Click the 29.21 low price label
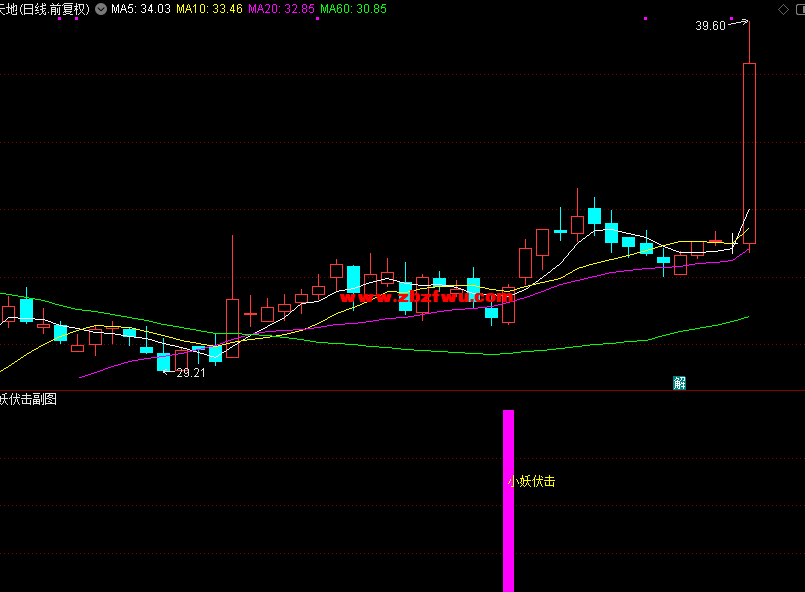 point(190,373)
